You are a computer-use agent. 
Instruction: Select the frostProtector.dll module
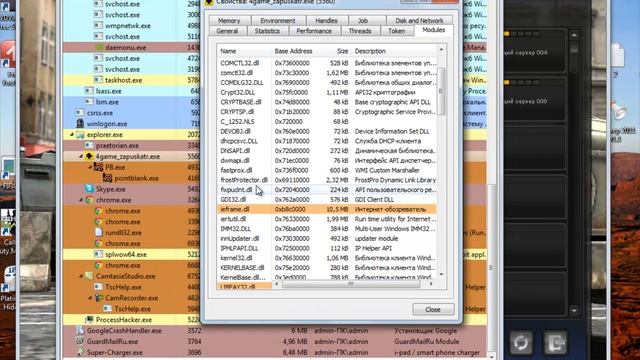pos(327,180)
